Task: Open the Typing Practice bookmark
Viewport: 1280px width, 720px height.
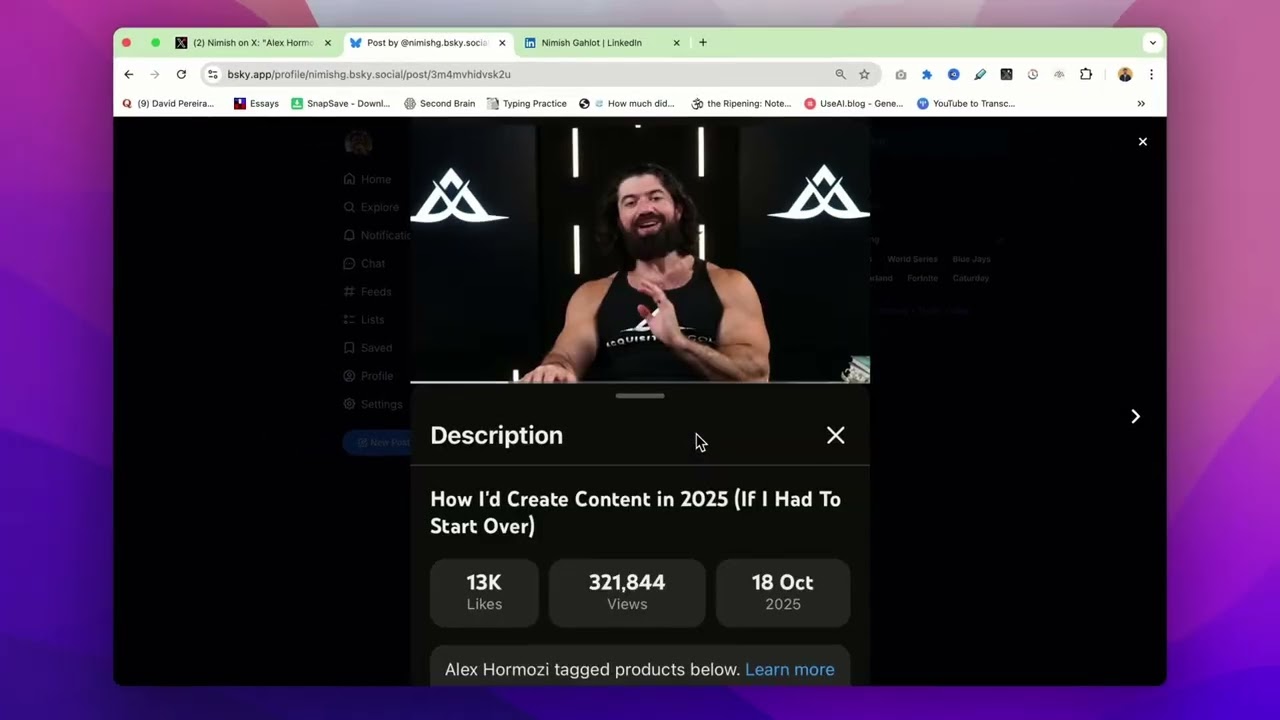Action: 526,103
